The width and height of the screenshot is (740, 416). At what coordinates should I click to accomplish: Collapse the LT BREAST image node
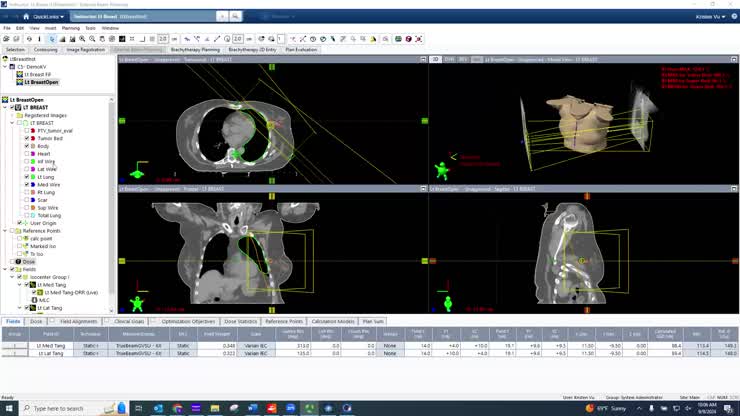5,108
